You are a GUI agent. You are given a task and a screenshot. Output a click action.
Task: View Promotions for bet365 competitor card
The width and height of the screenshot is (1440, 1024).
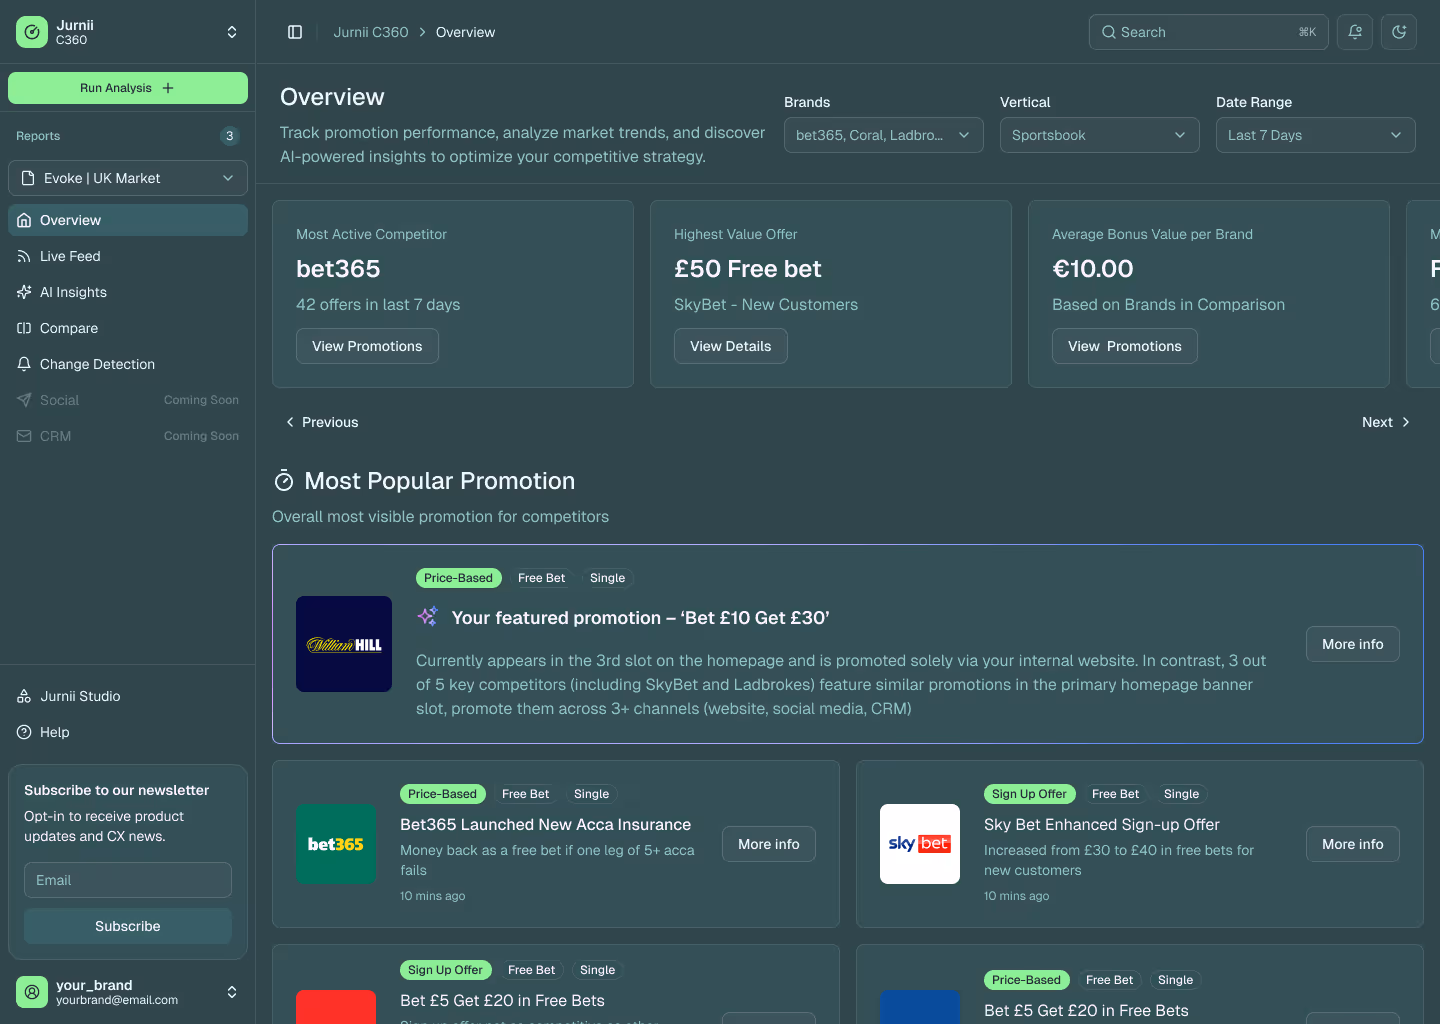click(367, 346)
